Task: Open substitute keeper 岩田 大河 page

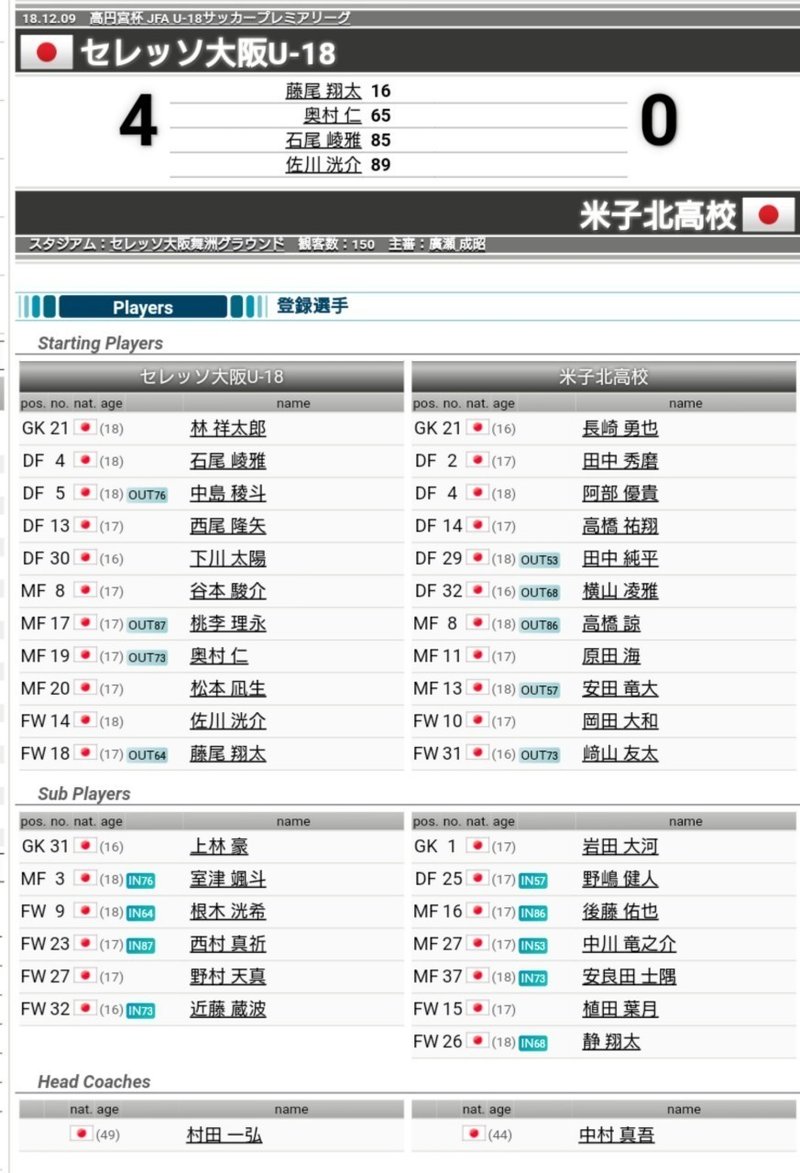Action: click(620, 847)
